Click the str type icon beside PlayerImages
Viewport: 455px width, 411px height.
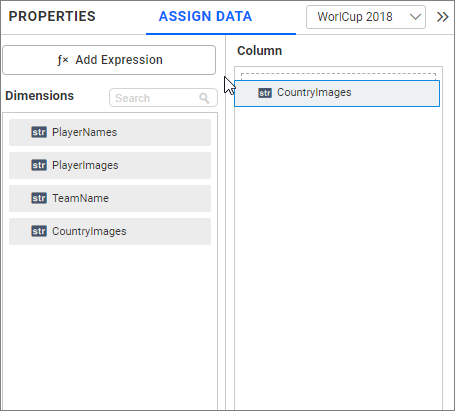(39, 165)
